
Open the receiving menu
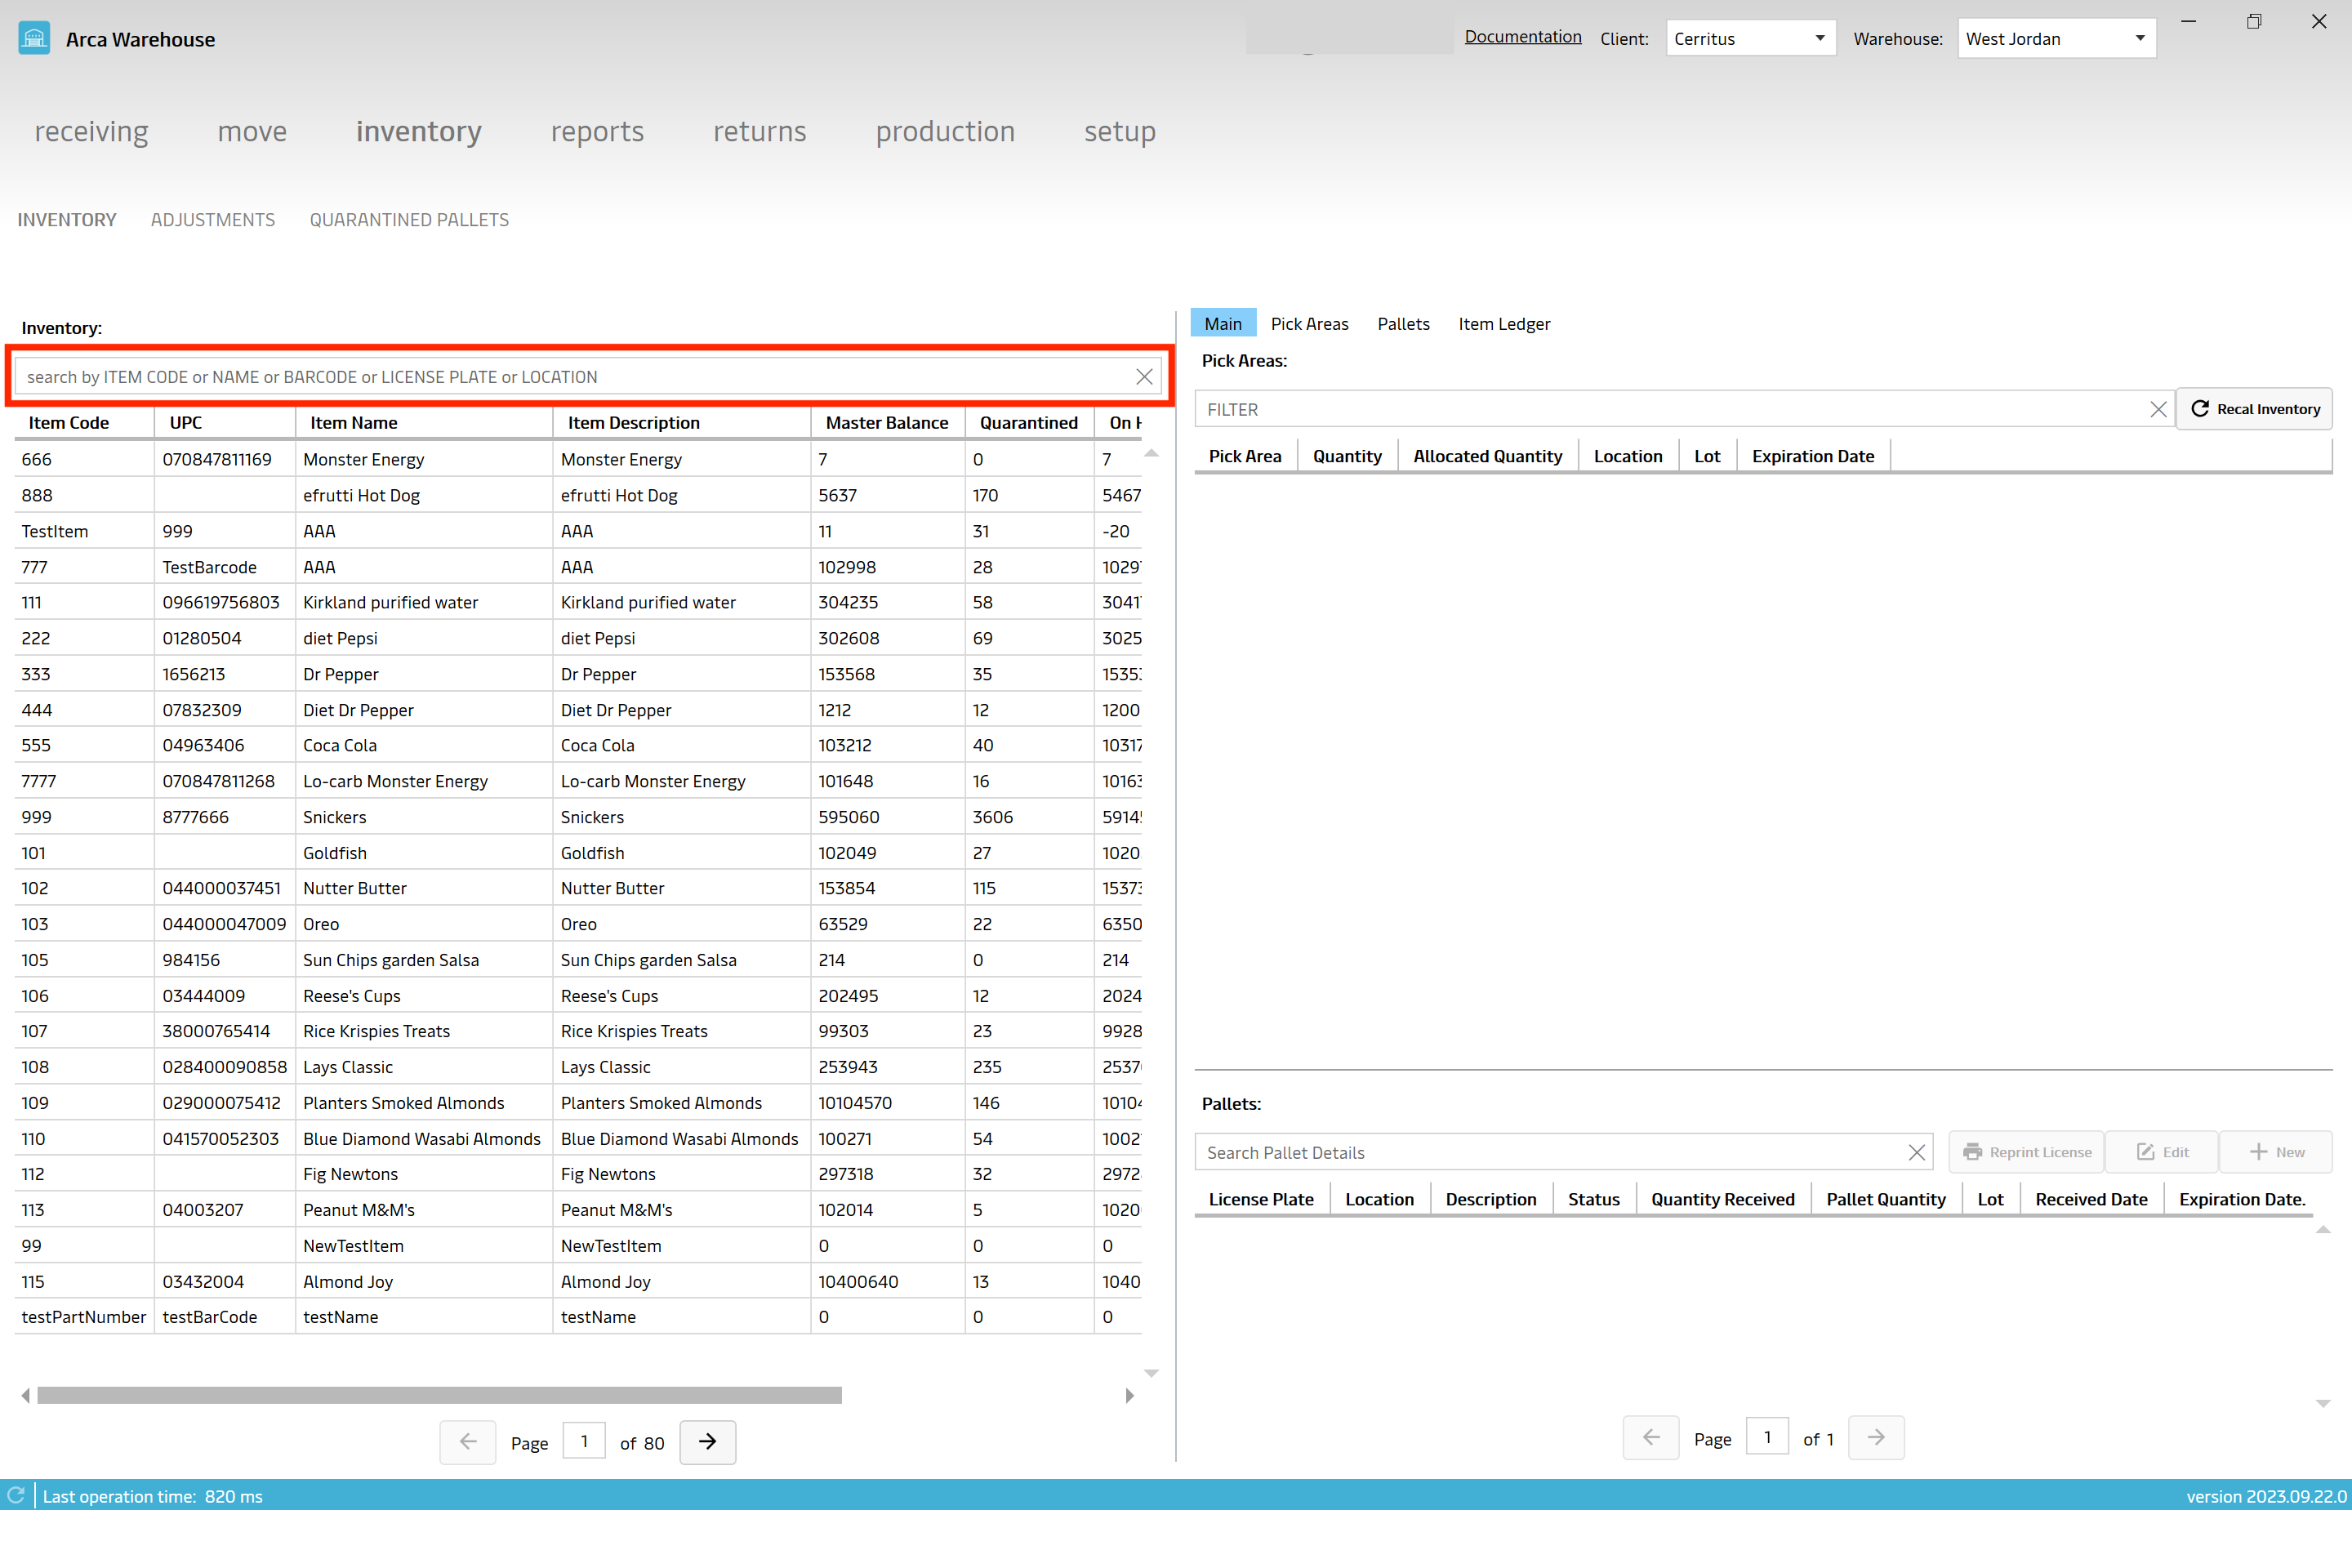(91, 131)
